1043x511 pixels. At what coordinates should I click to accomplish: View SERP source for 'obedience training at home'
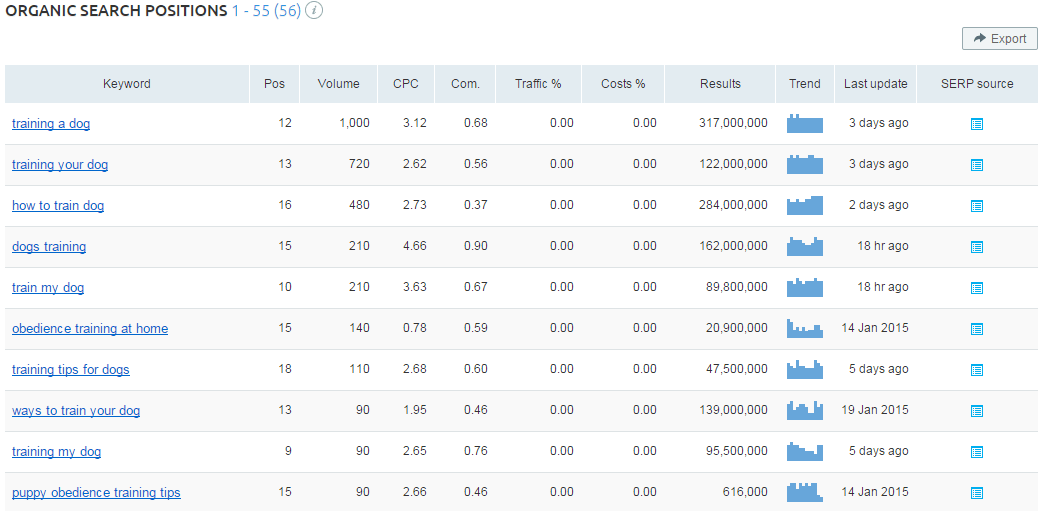(976, 329)
